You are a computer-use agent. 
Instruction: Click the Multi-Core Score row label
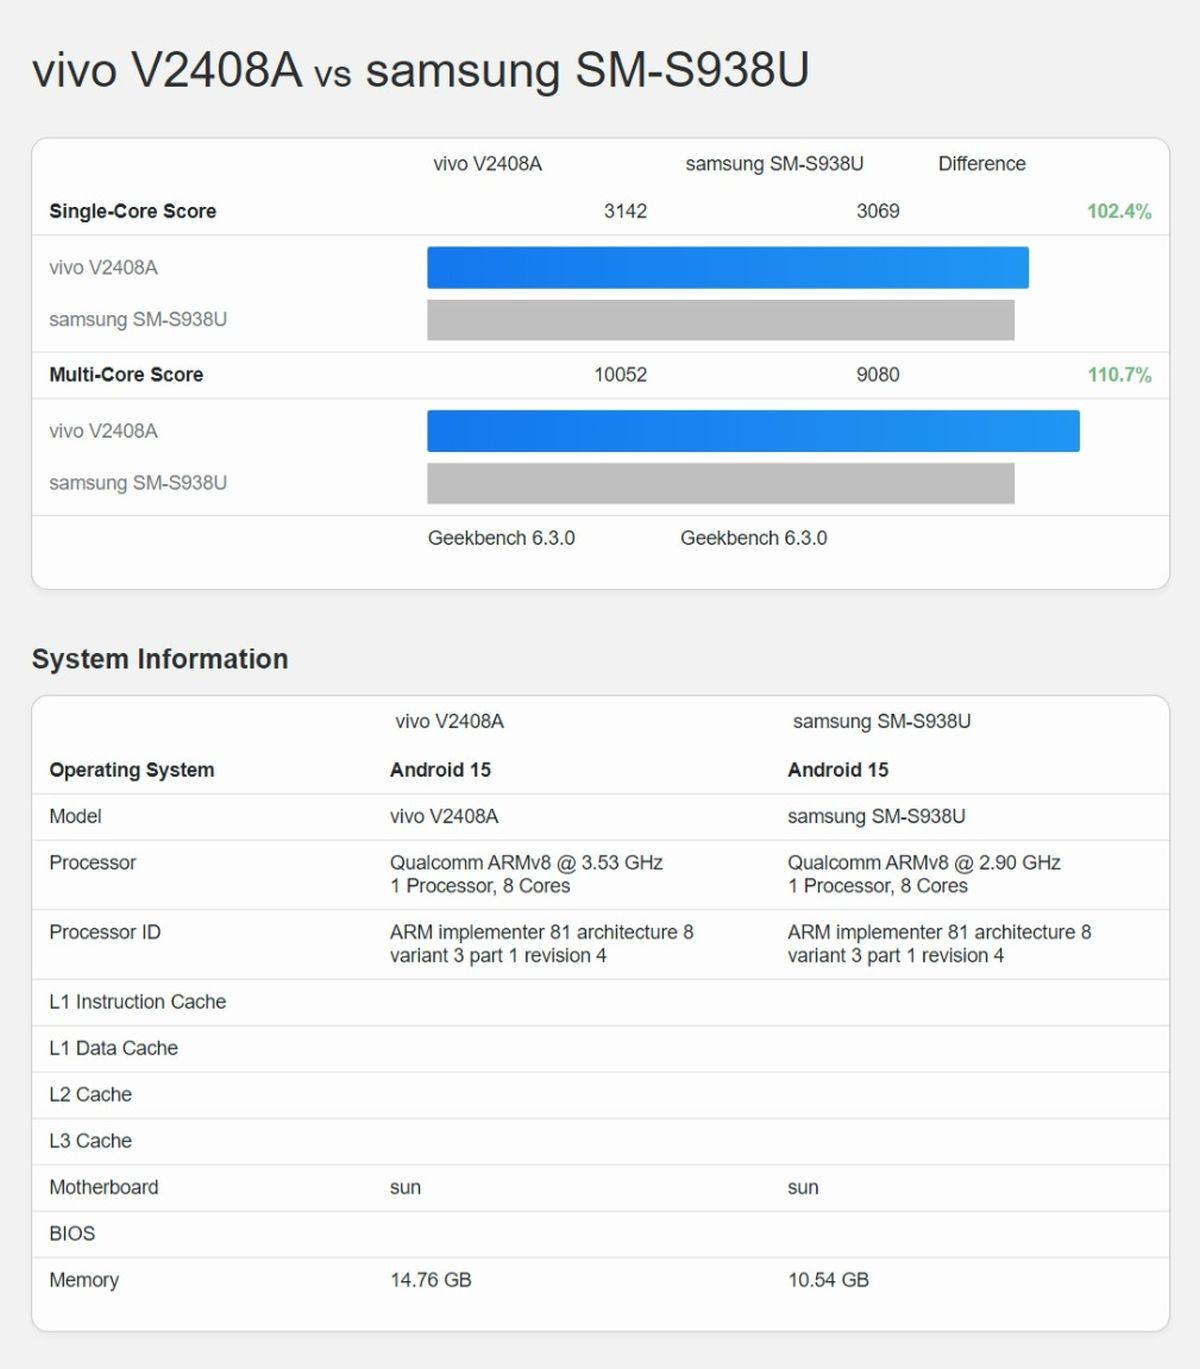pyautogui.click(x=126, y=375)
